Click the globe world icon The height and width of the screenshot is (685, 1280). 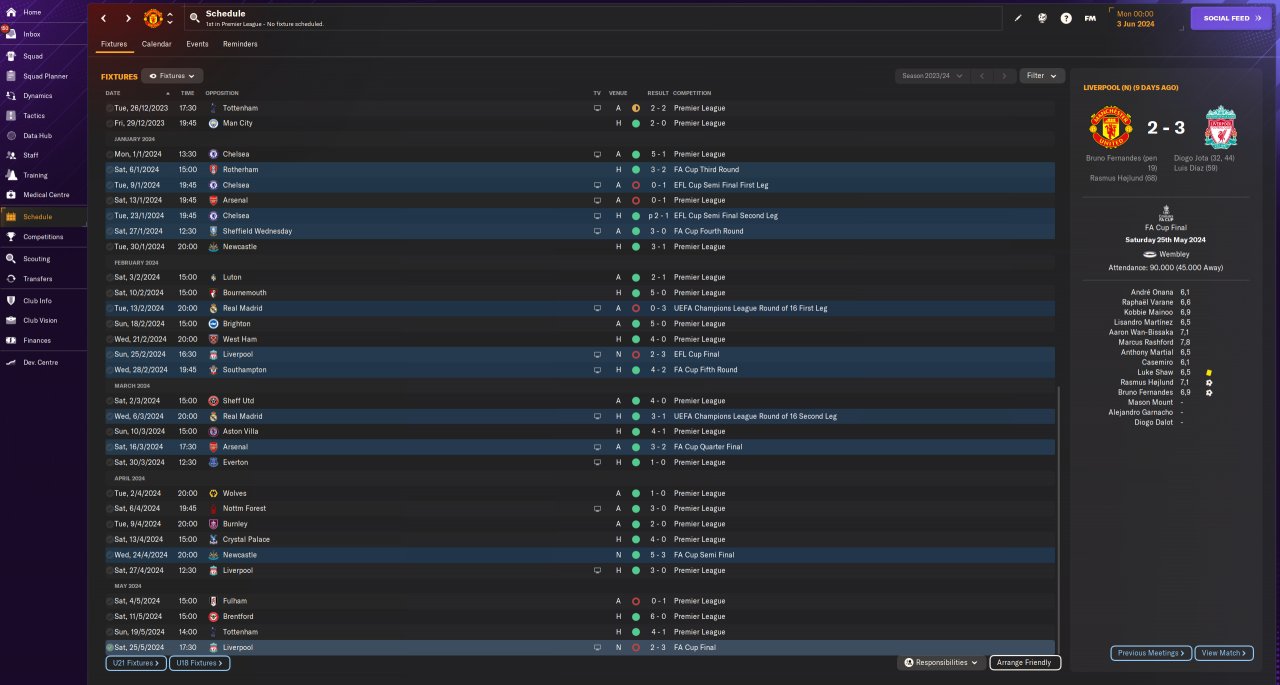pos(1042,18)
